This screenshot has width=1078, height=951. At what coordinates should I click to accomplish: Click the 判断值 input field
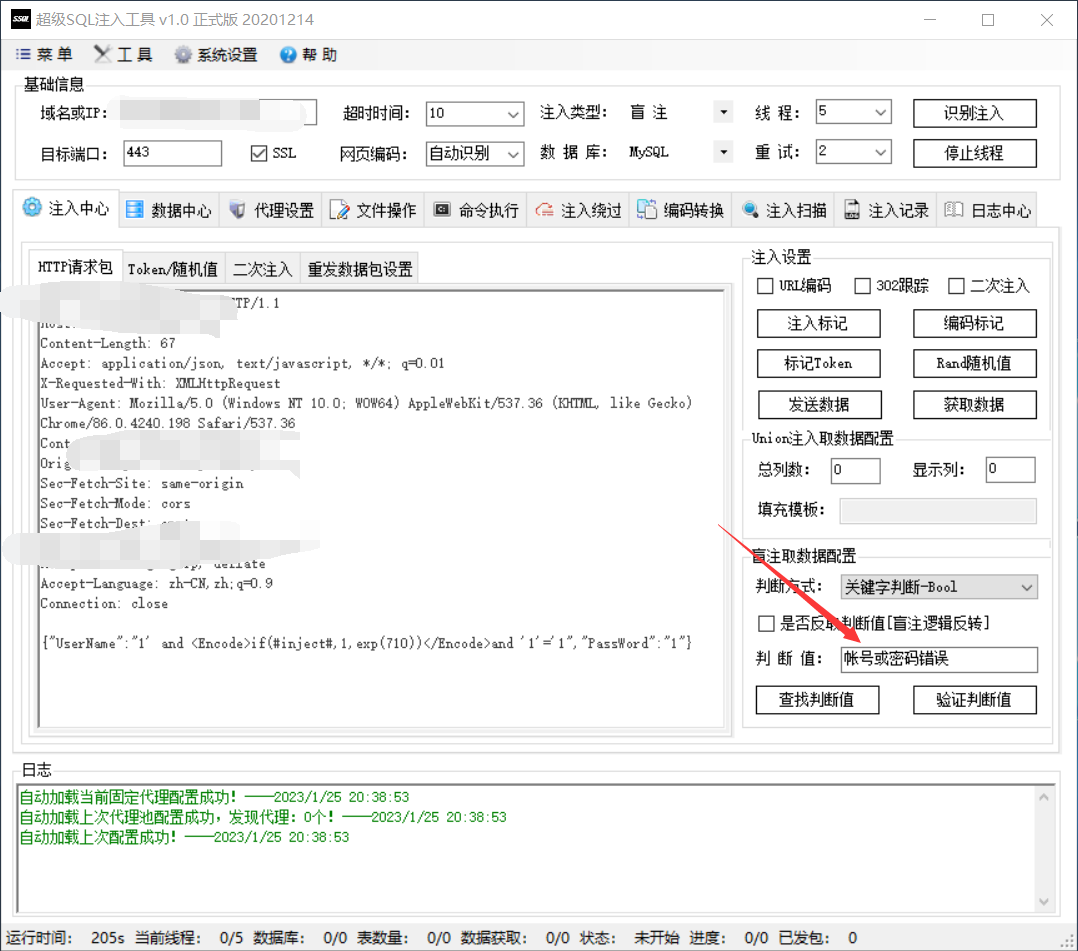point(938,659)
